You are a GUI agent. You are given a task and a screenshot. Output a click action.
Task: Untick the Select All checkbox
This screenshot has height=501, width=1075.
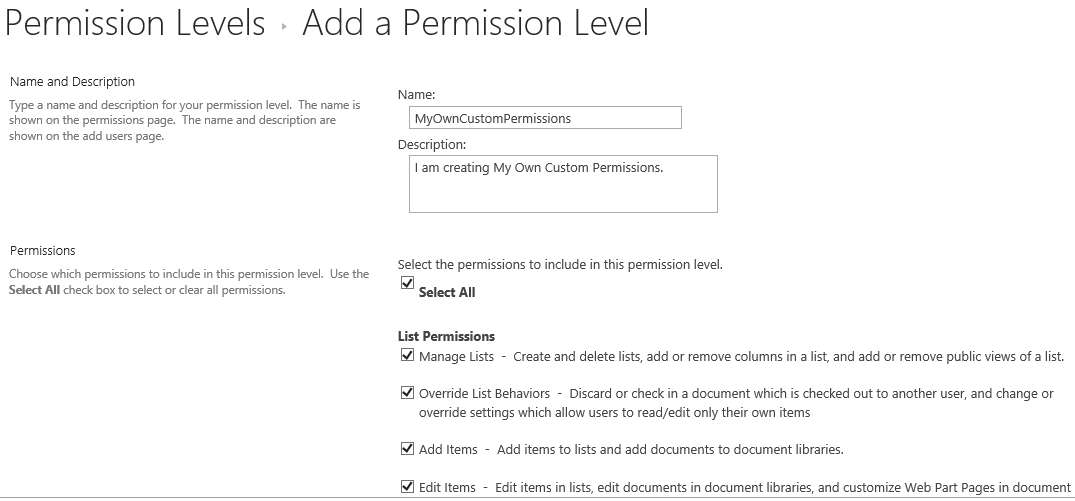click(x=407, y=283)
